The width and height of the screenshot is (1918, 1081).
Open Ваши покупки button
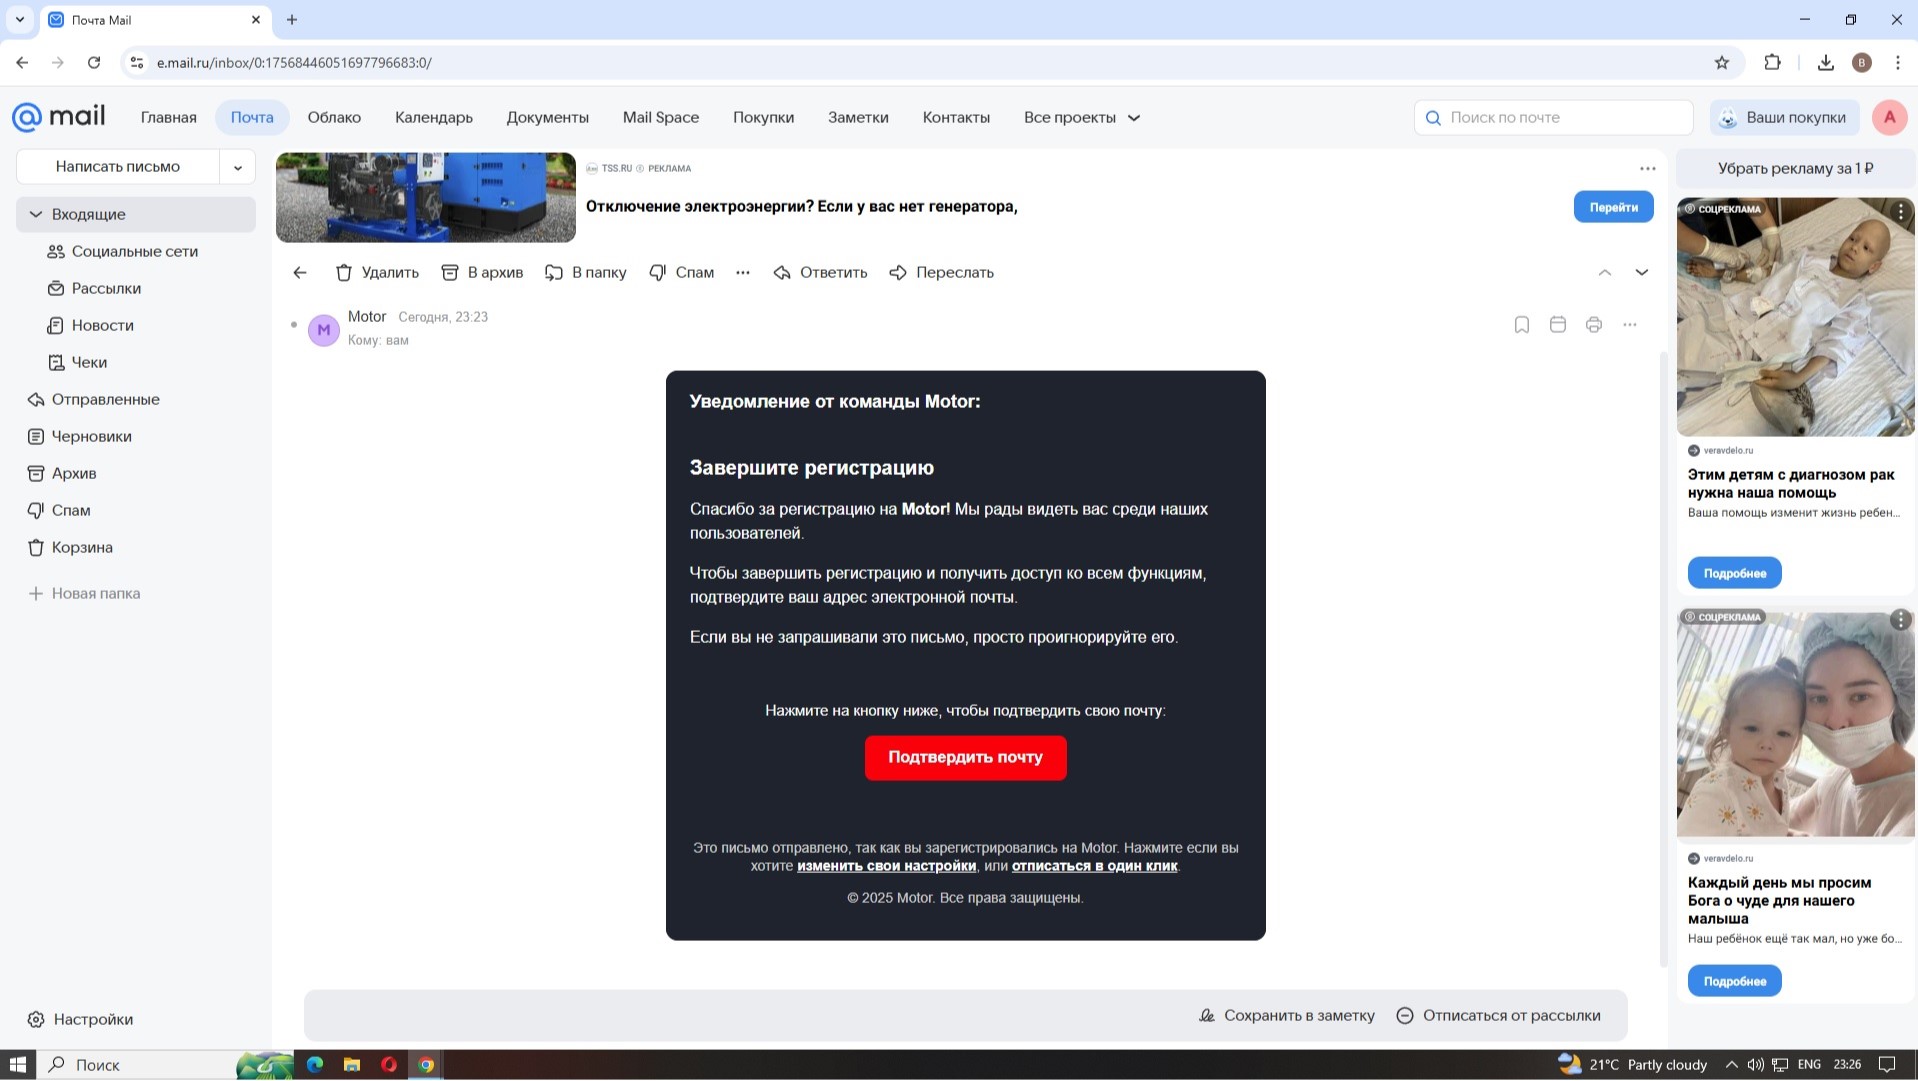[x=1785, y=117]
